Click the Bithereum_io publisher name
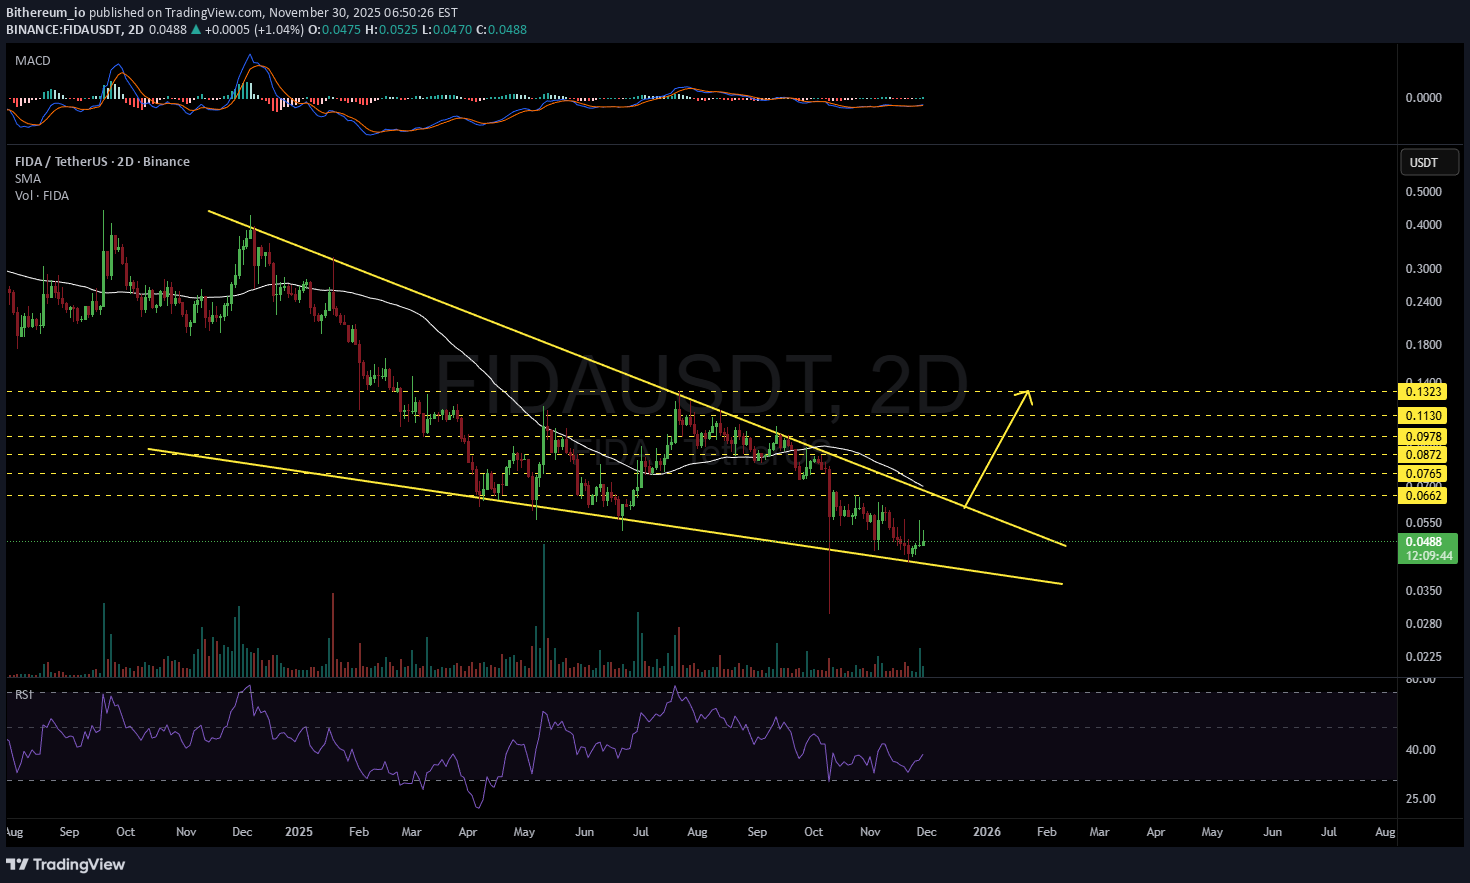The image size is (1470, 883). [x=46, y=13]
